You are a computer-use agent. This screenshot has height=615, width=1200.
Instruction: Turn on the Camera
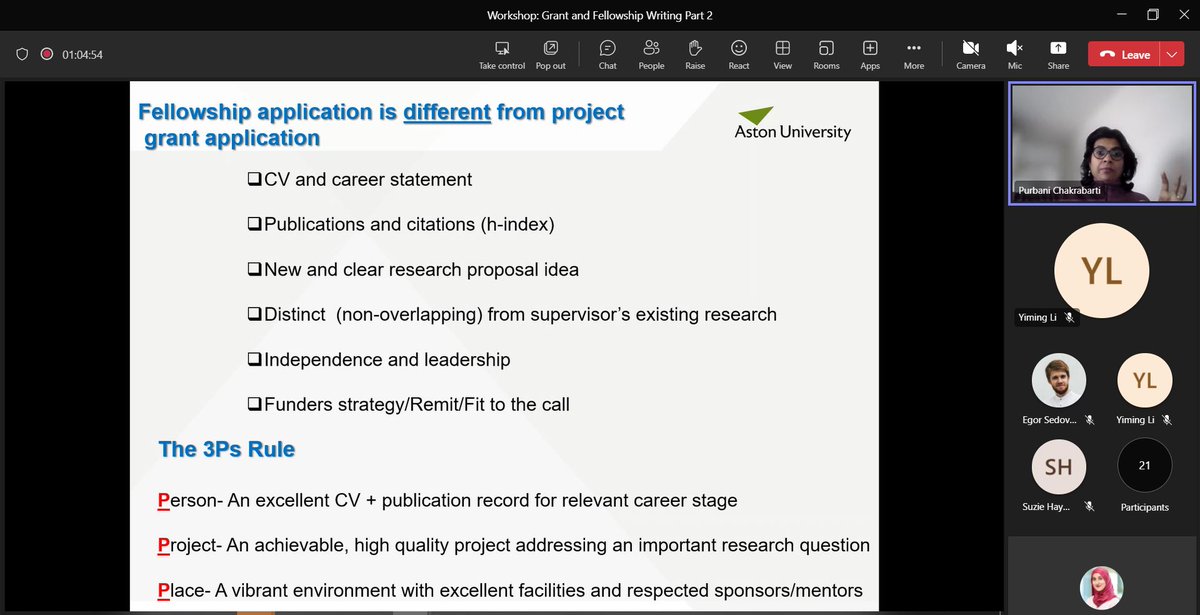pos(970,55)
